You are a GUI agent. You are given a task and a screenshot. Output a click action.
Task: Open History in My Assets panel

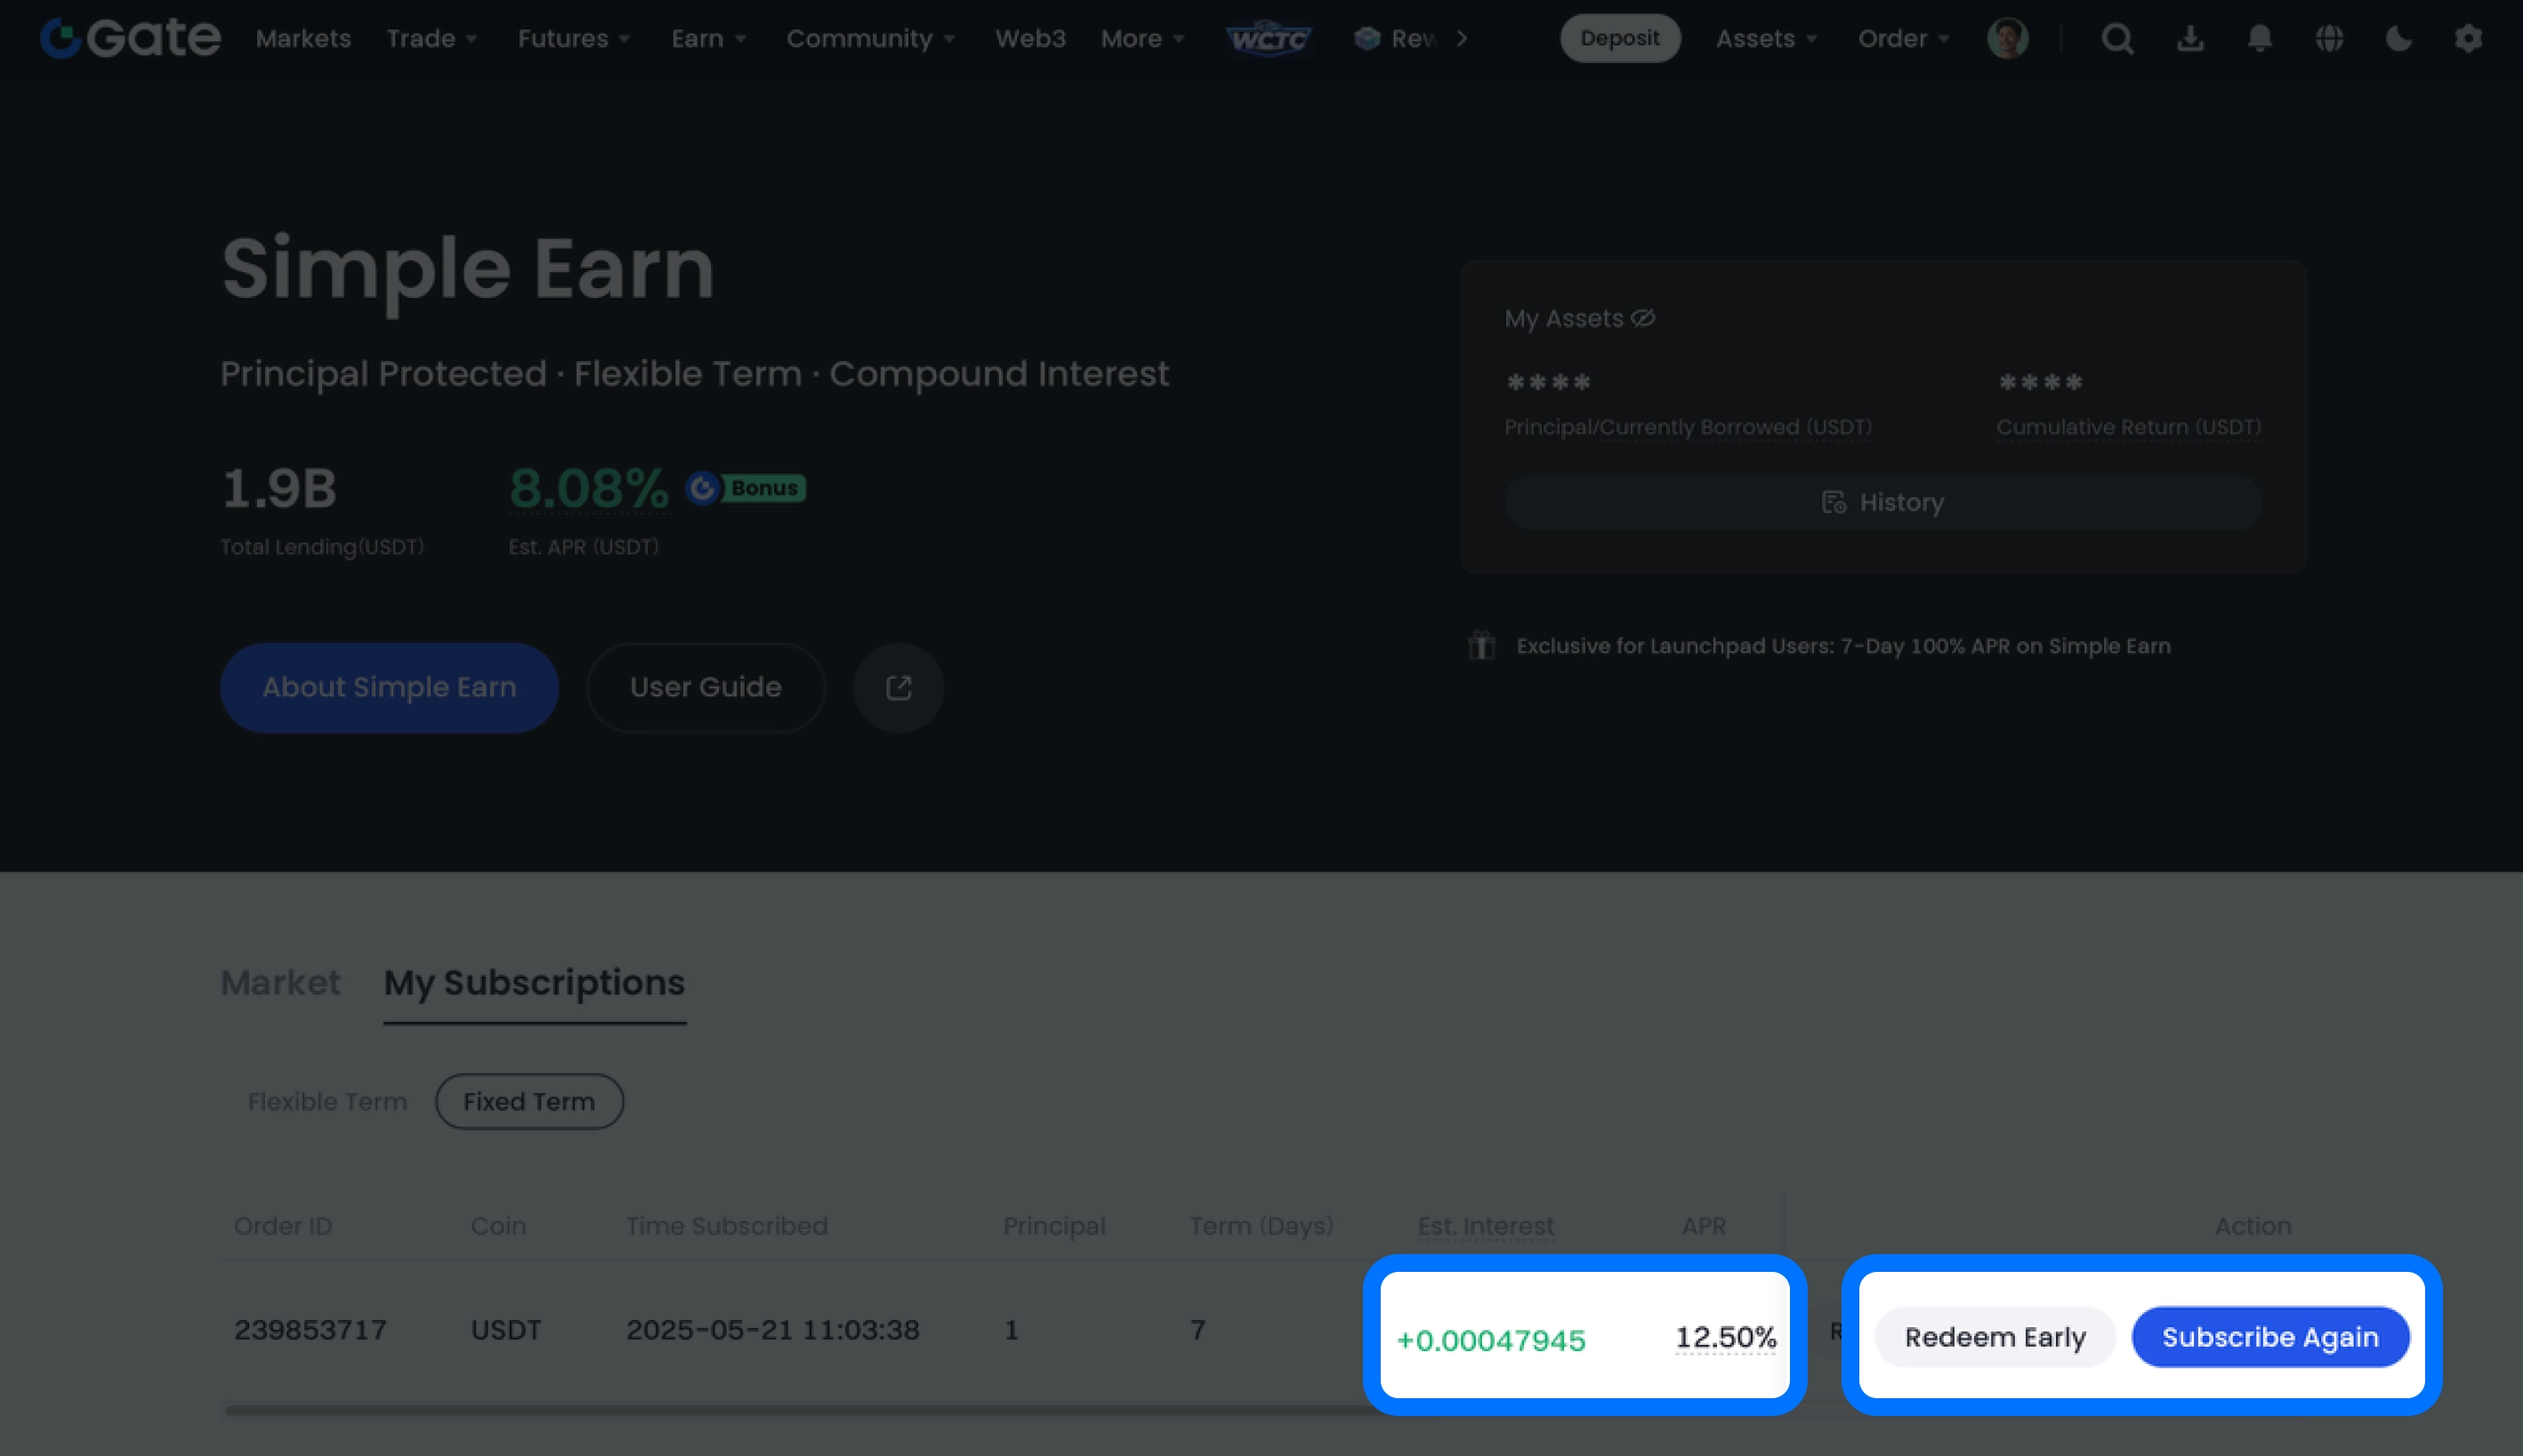coord(1883,502)
